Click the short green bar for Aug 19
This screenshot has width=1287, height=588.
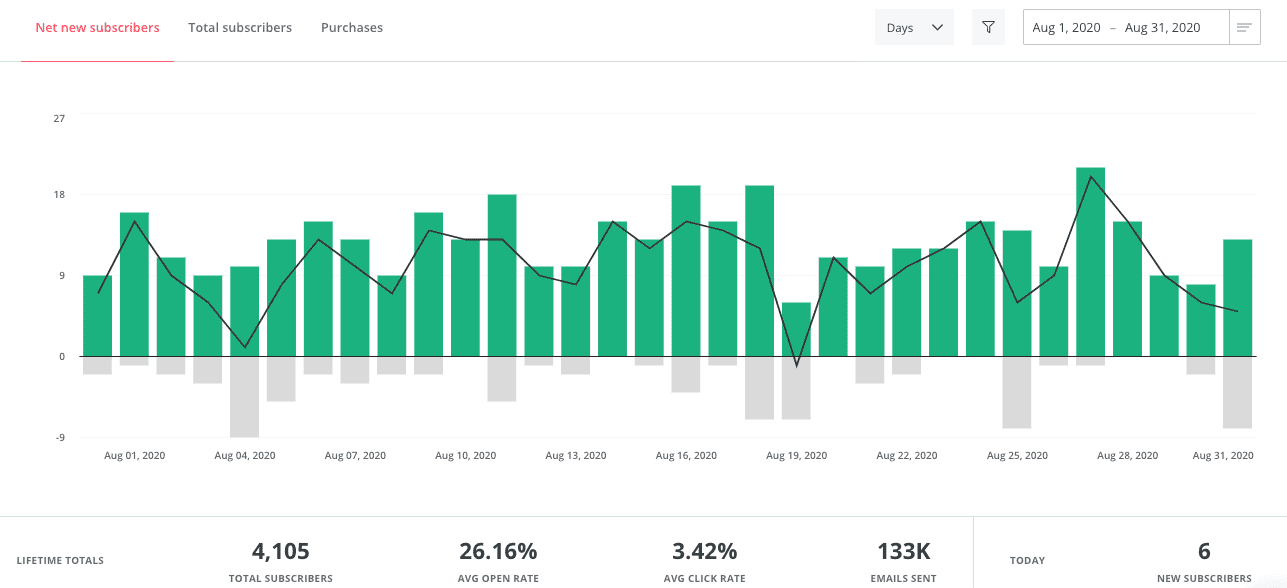coord(796,329)
